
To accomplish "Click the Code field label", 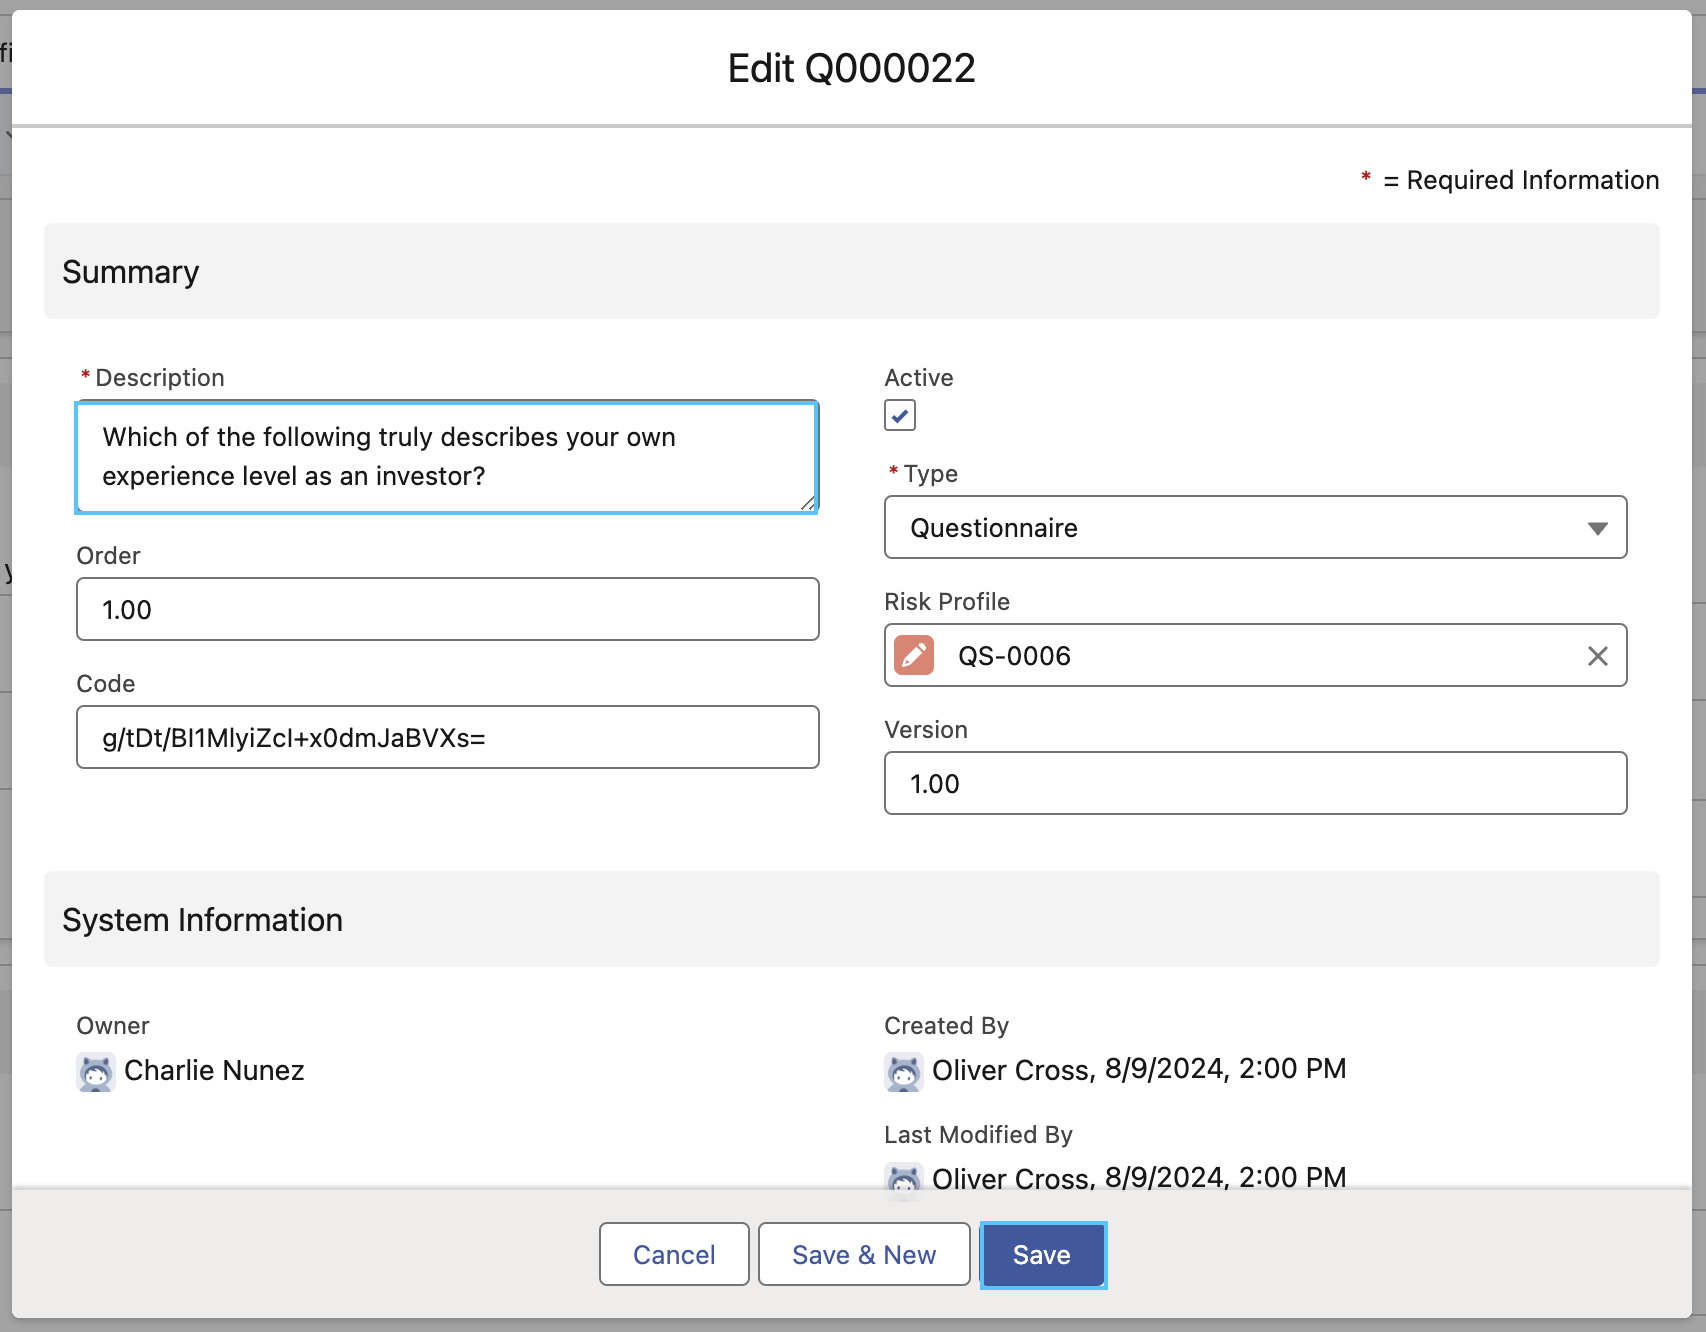I will pos(106,684).
